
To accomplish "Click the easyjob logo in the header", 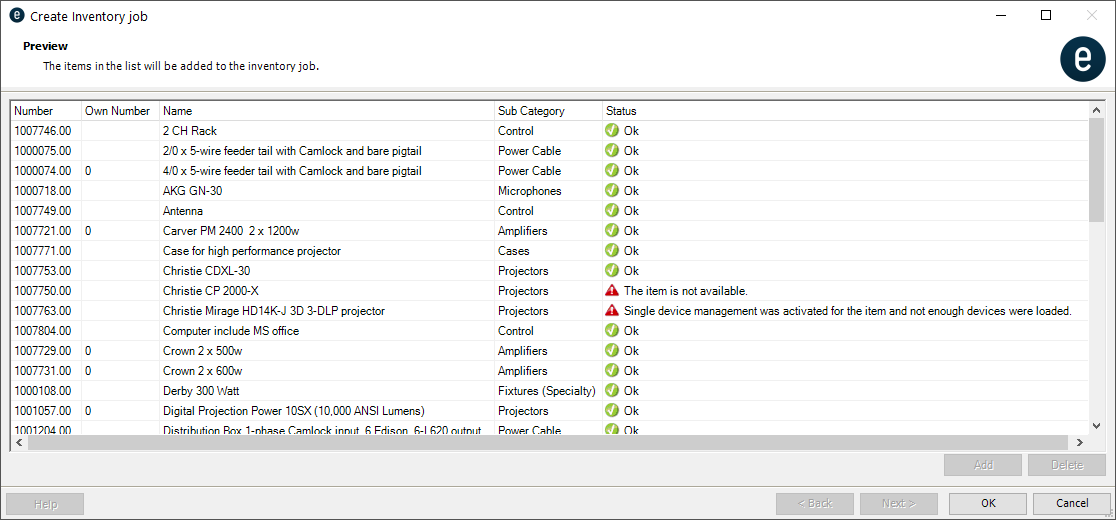I will 1082,58.
